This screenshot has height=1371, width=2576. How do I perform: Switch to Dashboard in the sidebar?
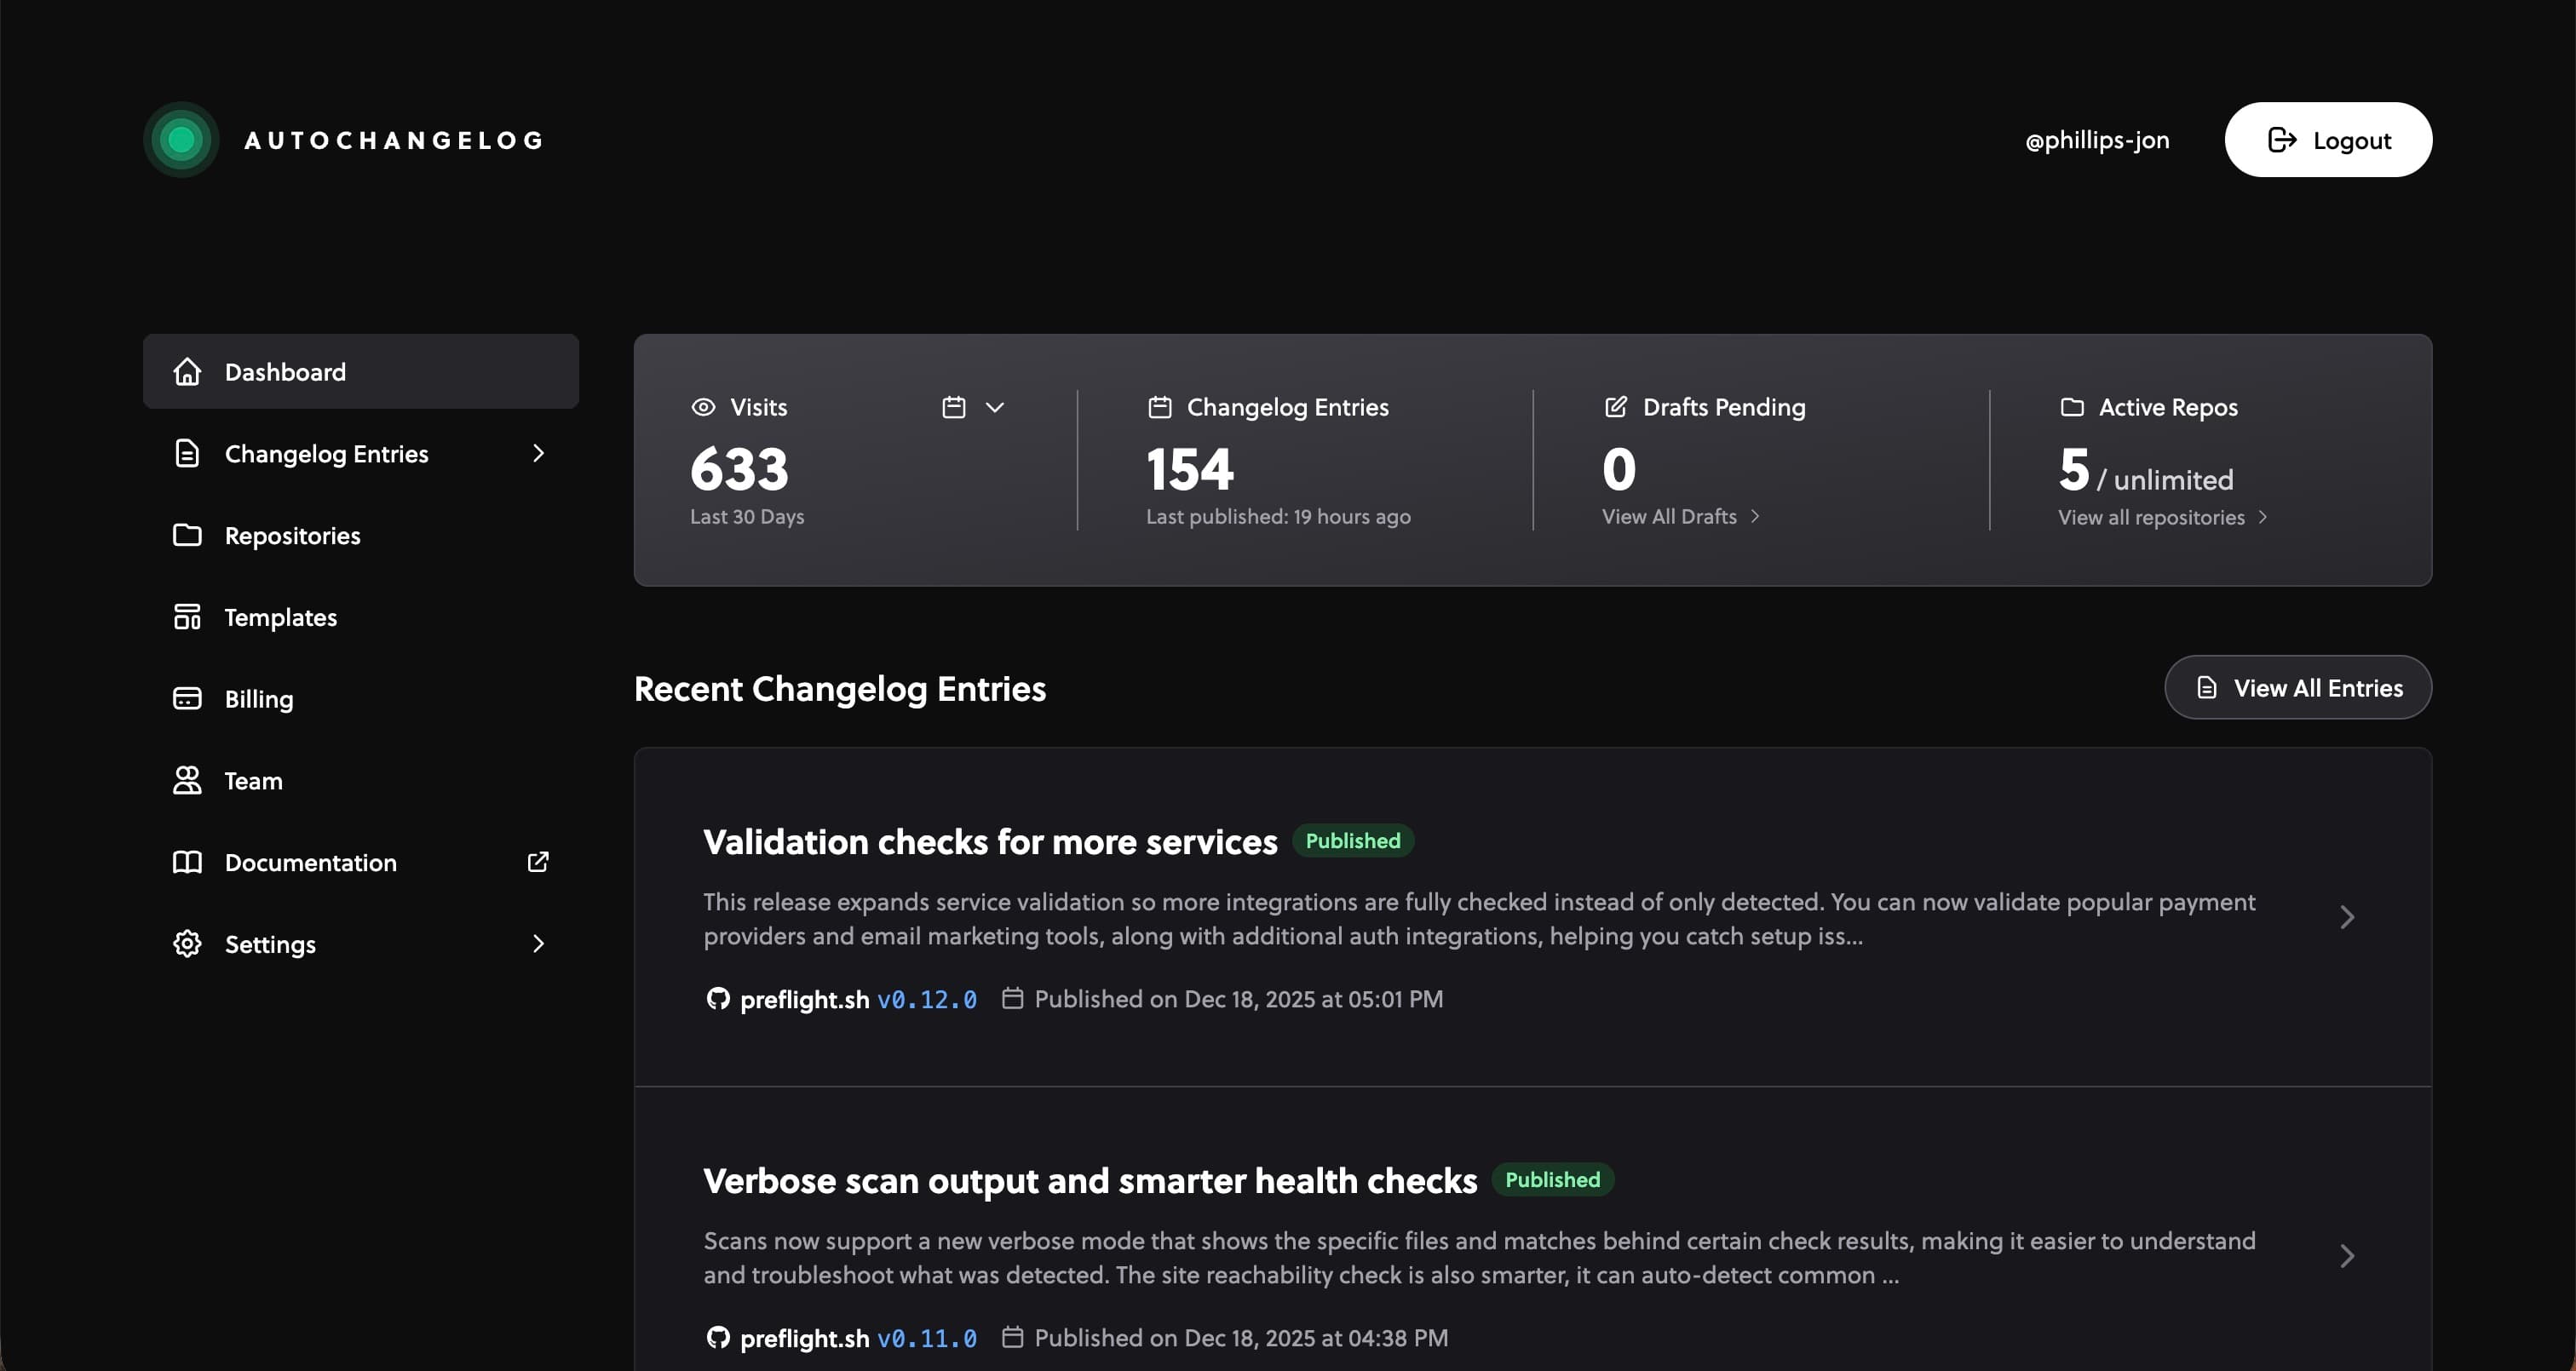click(x=284, y=371)
